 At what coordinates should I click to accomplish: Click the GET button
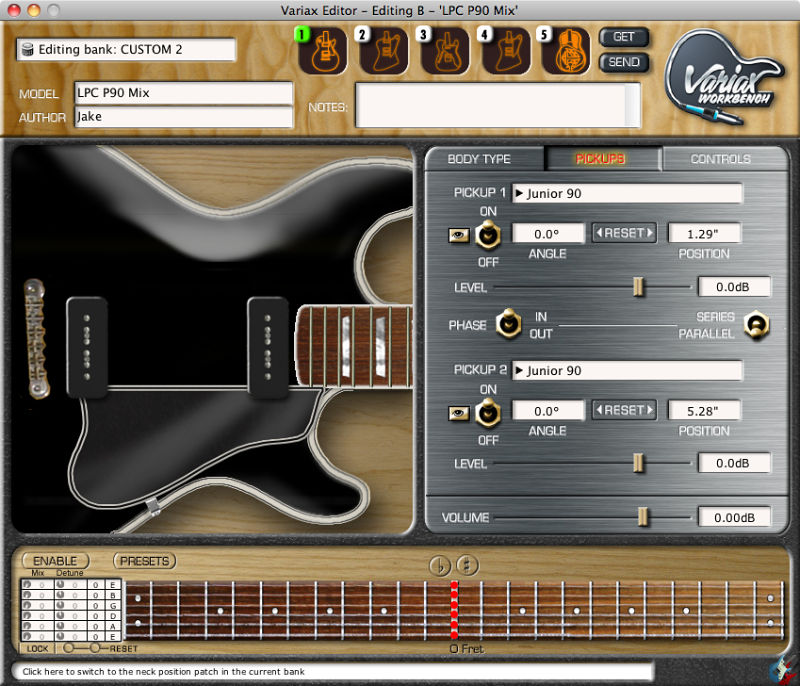(x=623, y=37)
